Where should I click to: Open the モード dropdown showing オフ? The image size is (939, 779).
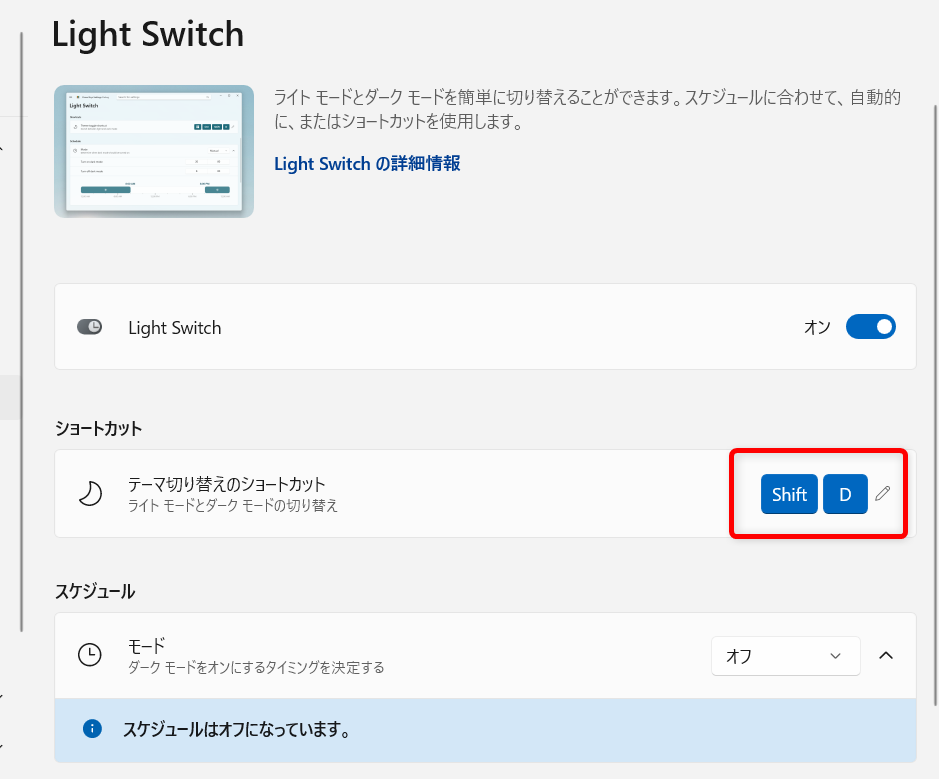[785, 655]
